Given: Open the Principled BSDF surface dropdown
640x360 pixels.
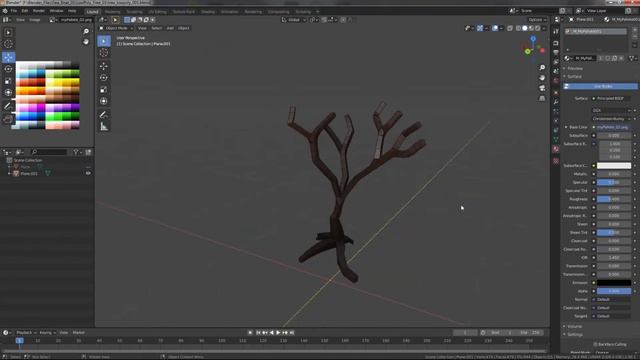Looking at the screenshot, I should pos(611,98).
